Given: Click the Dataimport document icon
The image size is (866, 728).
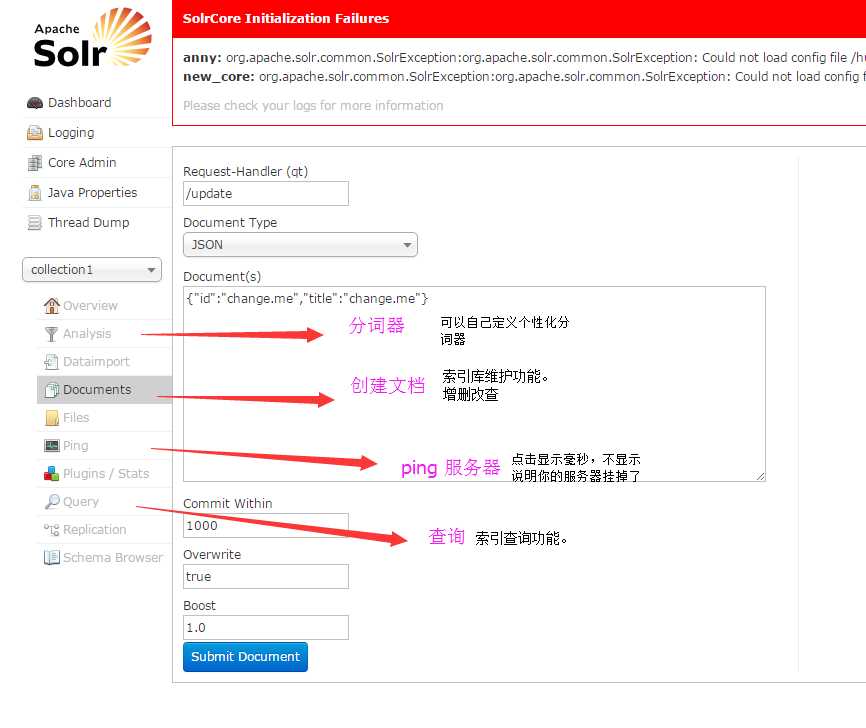Looking at the screenshot, I should (x=51, y=362).
